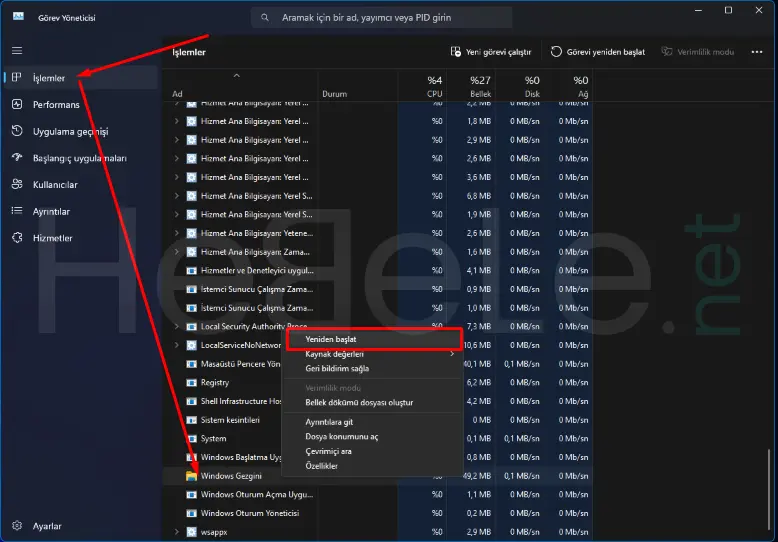Screen dimensions: 778x542
Task: Click the Ayrıntılar list icon
Action: pyautogui.click(x=17, y=211)
